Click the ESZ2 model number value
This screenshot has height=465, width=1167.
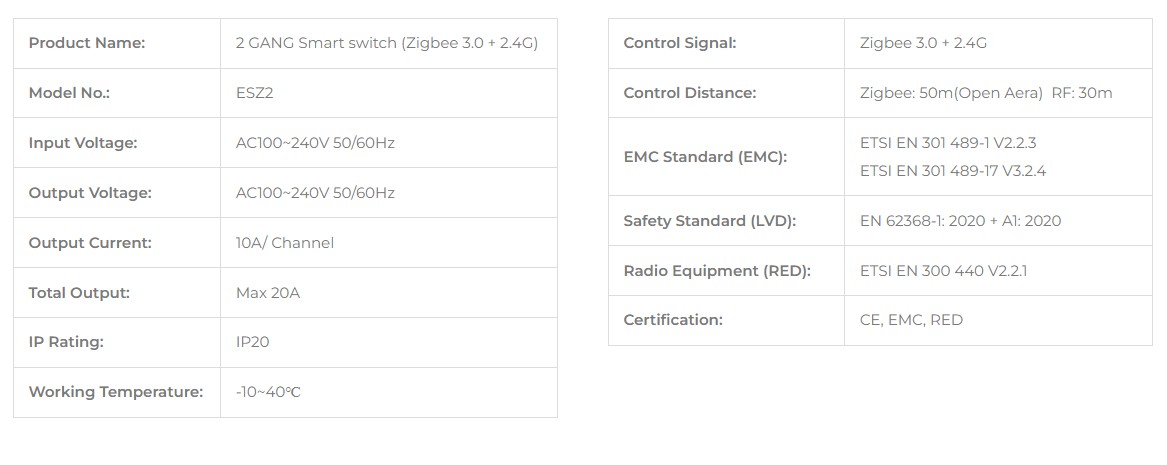coord(255,93)
